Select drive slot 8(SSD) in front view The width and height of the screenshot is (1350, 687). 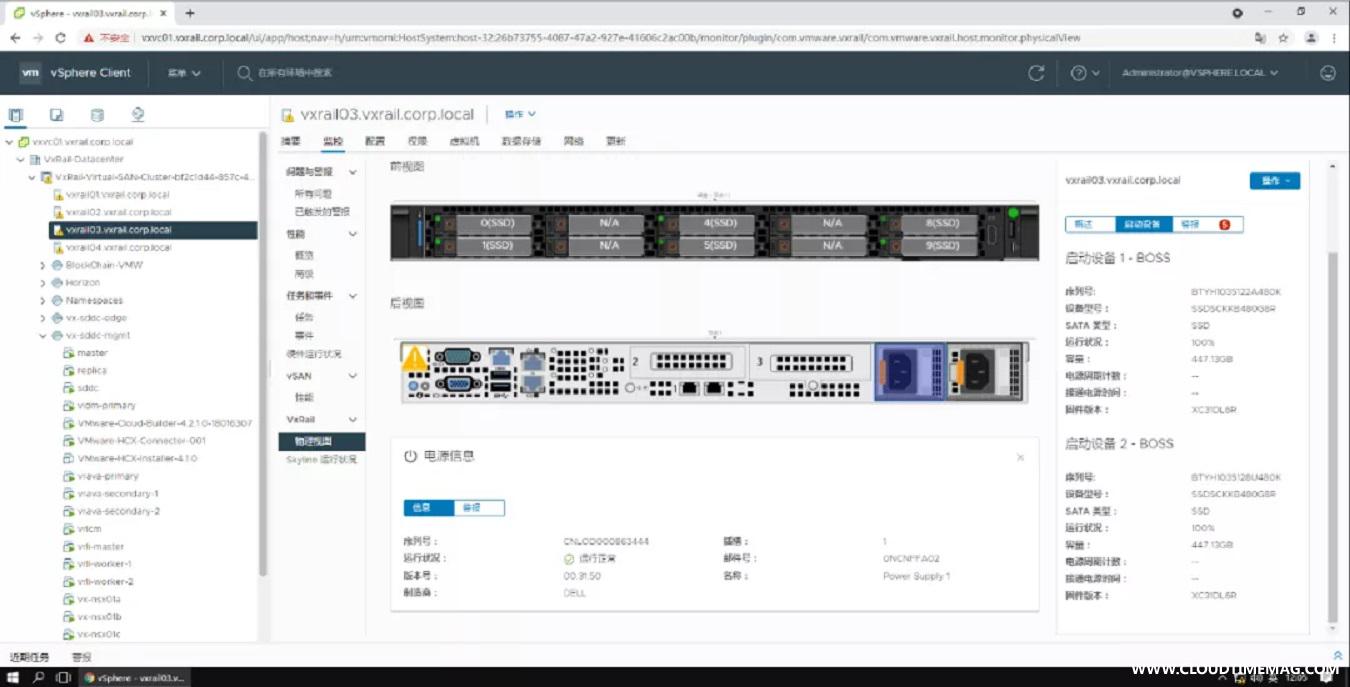point(942,223)
